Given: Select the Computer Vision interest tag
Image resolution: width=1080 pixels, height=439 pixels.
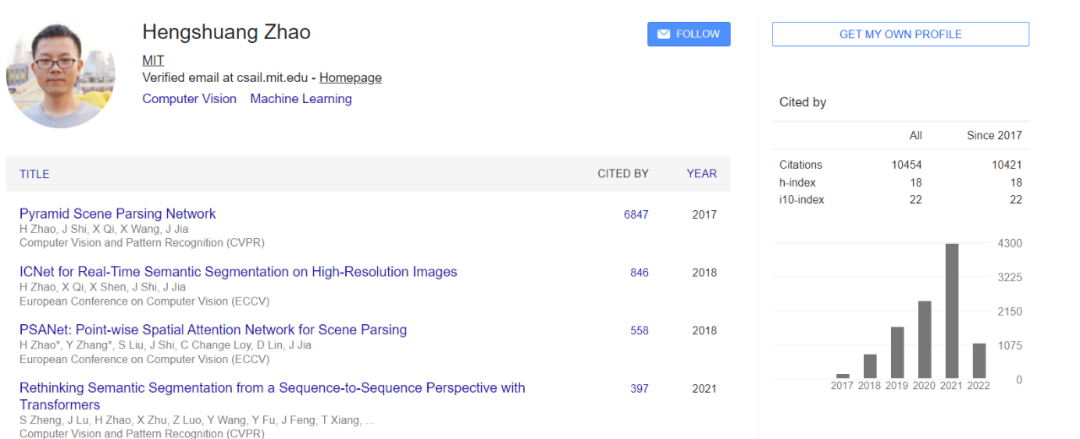Looking at the screenshot, I should (x=189, y=99).
